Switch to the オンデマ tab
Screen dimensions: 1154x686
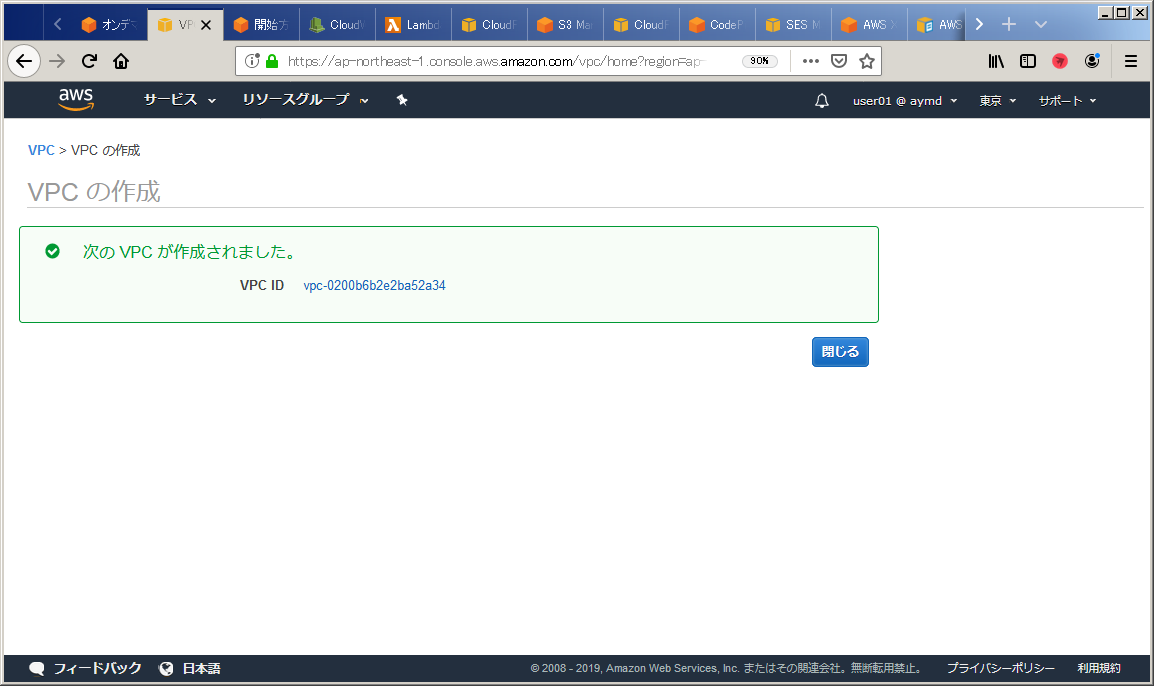[108, 24]
